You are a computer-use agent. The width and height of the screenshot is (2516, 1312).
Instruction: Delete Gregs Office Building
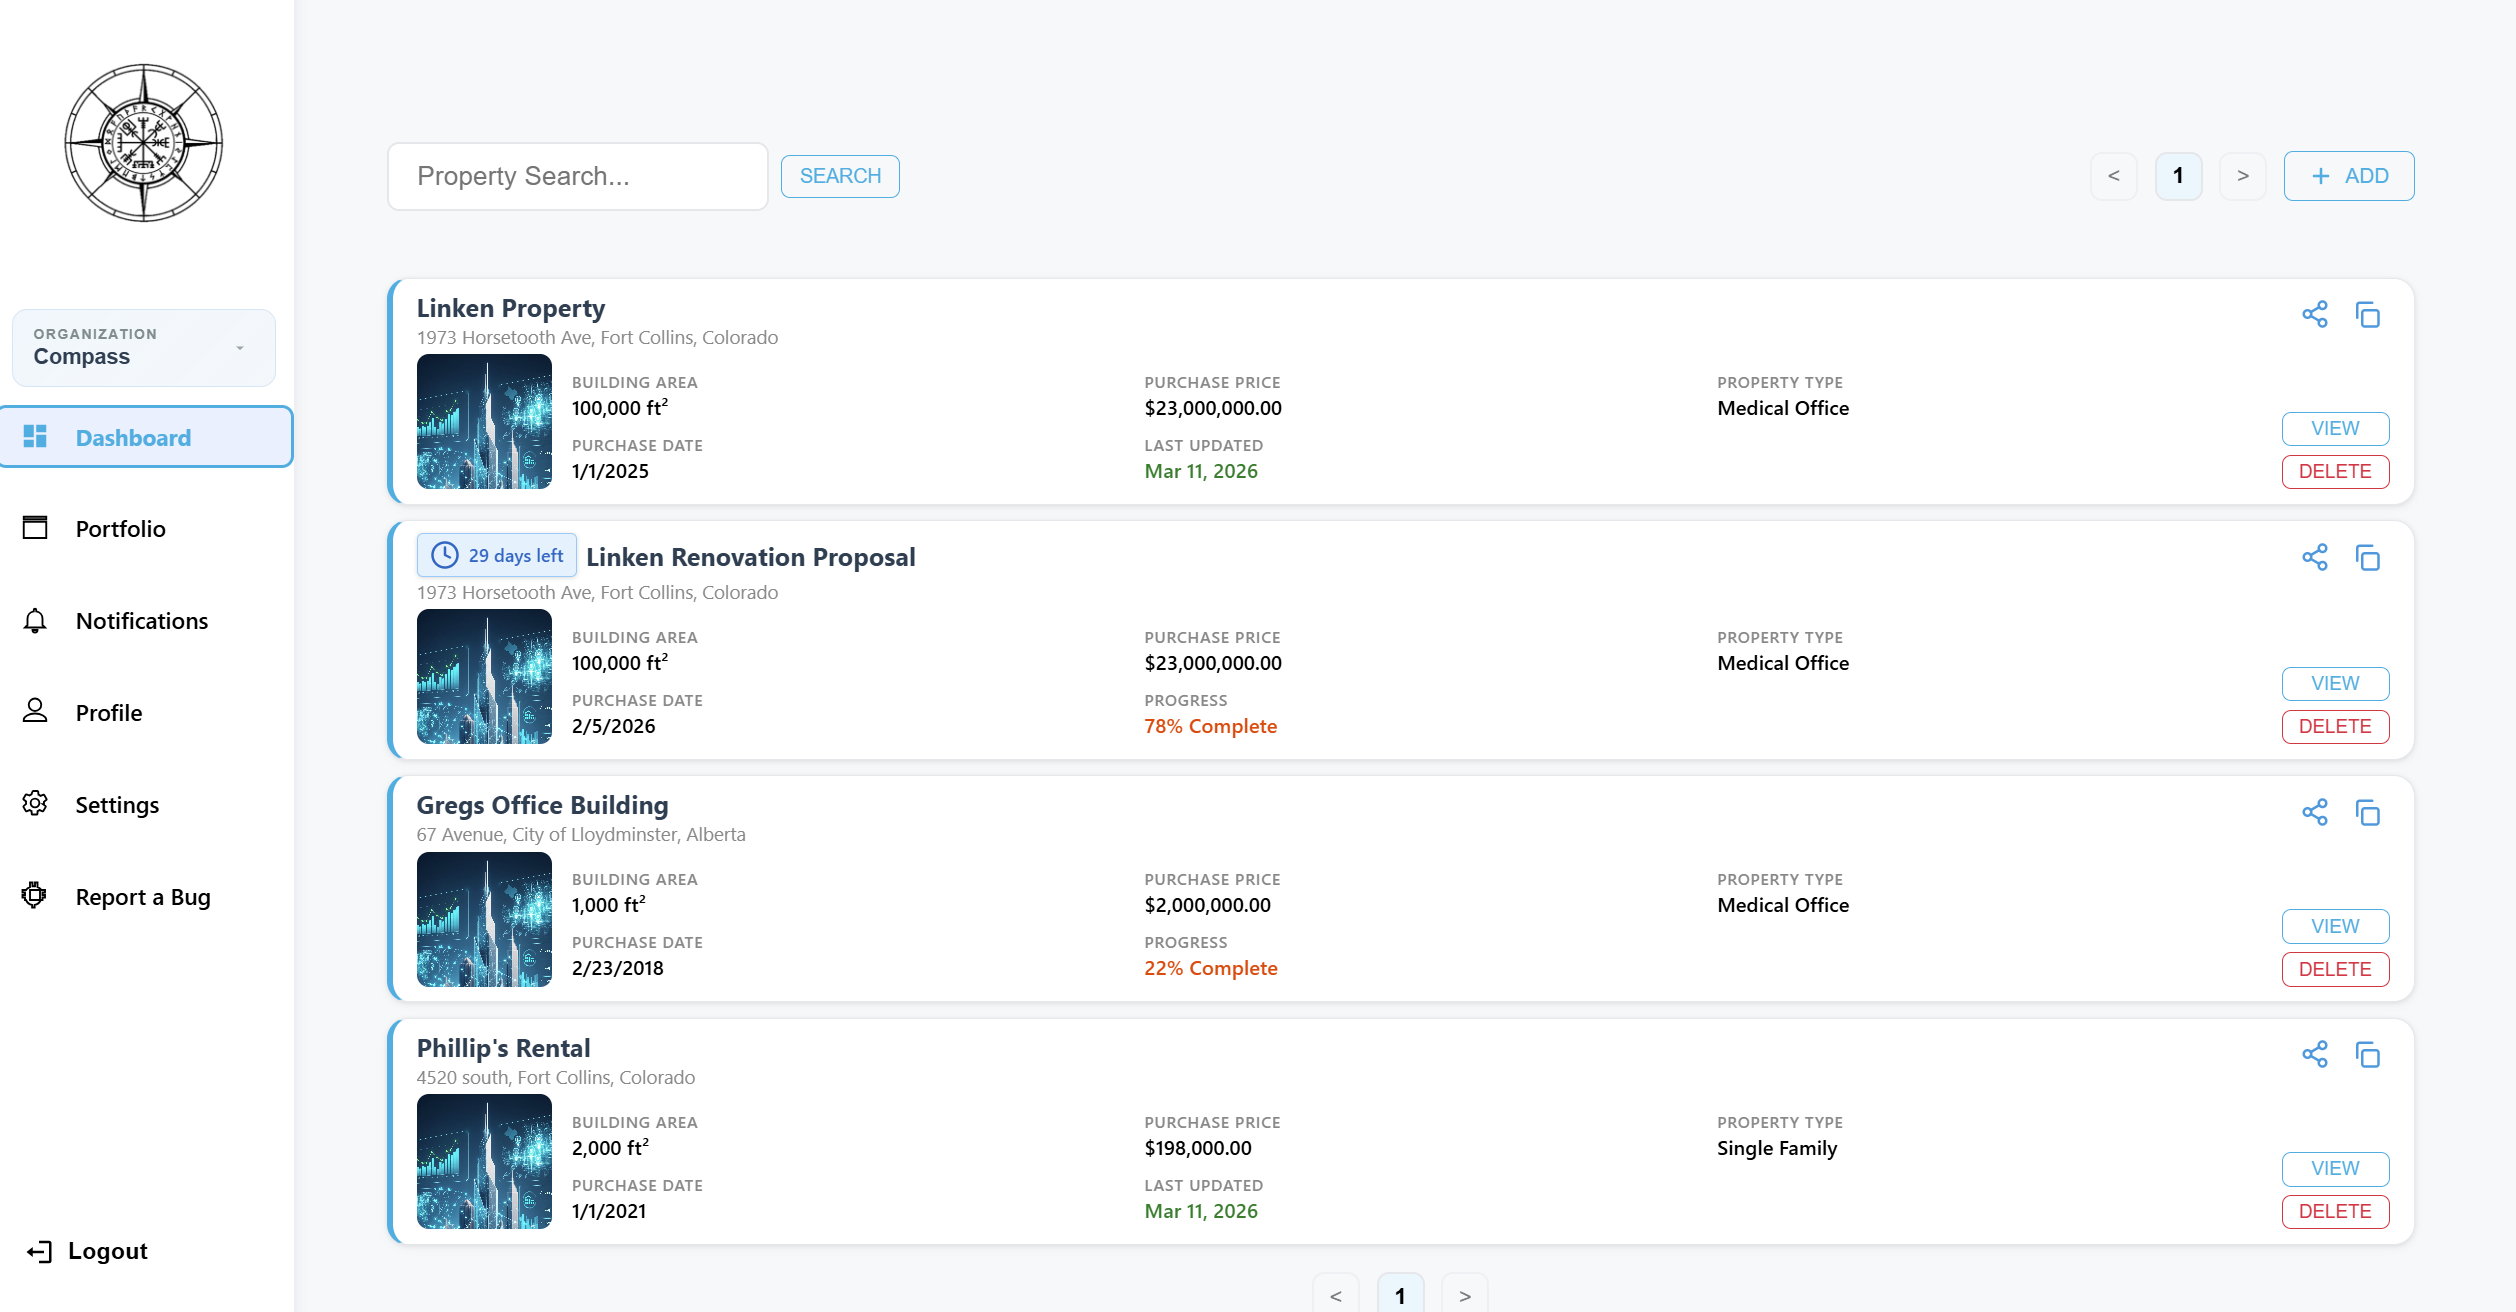[2334, 968]
